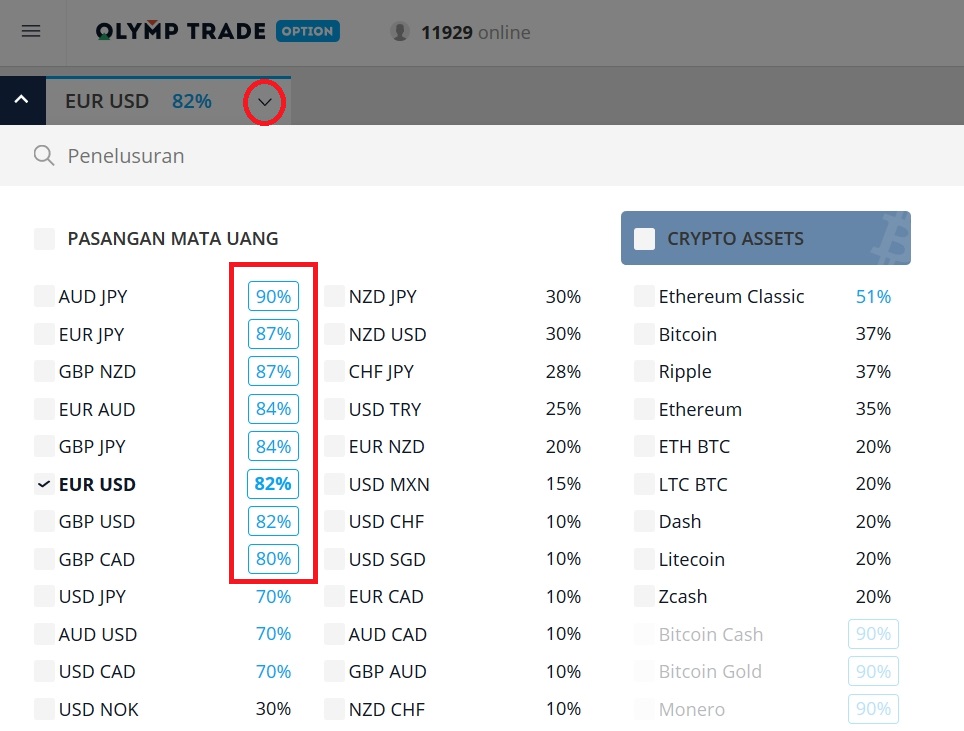Open the circled asset dropdown arrow
The width and height of the screenshot is (964, 731).
(x=264, y=102)
